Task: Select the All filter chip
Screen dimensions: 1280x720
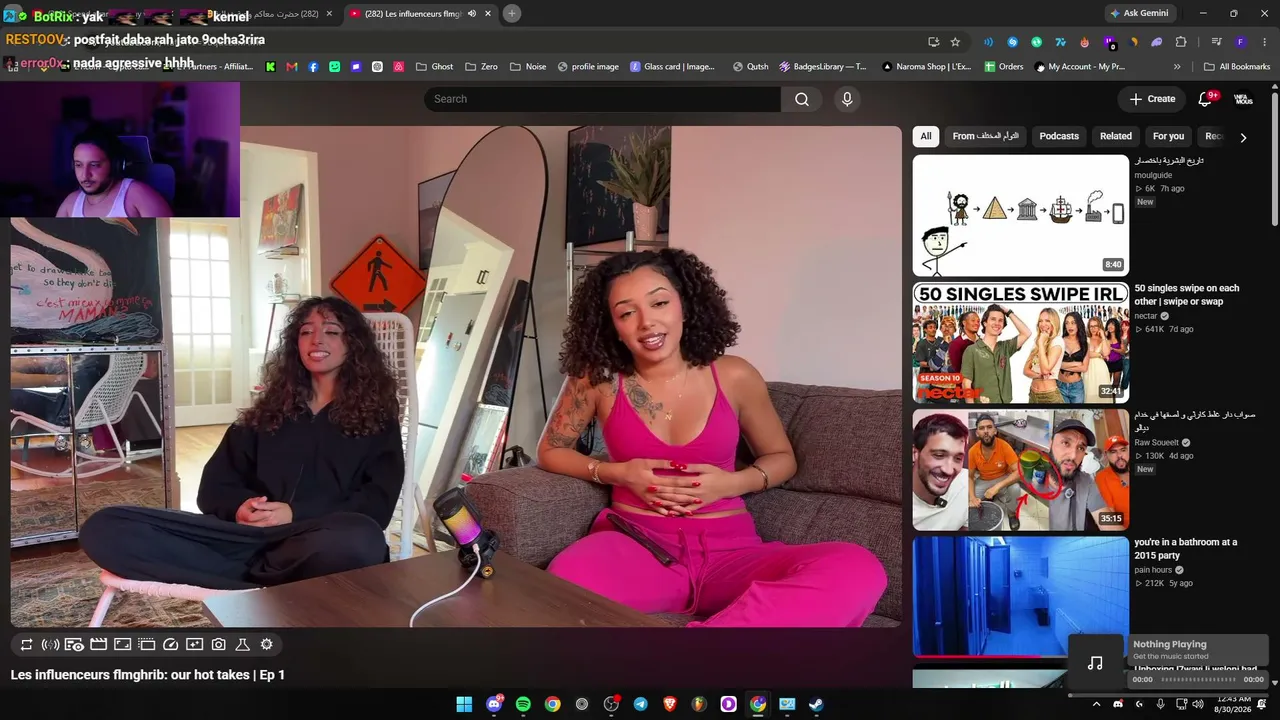Action: tap(926, 136)
